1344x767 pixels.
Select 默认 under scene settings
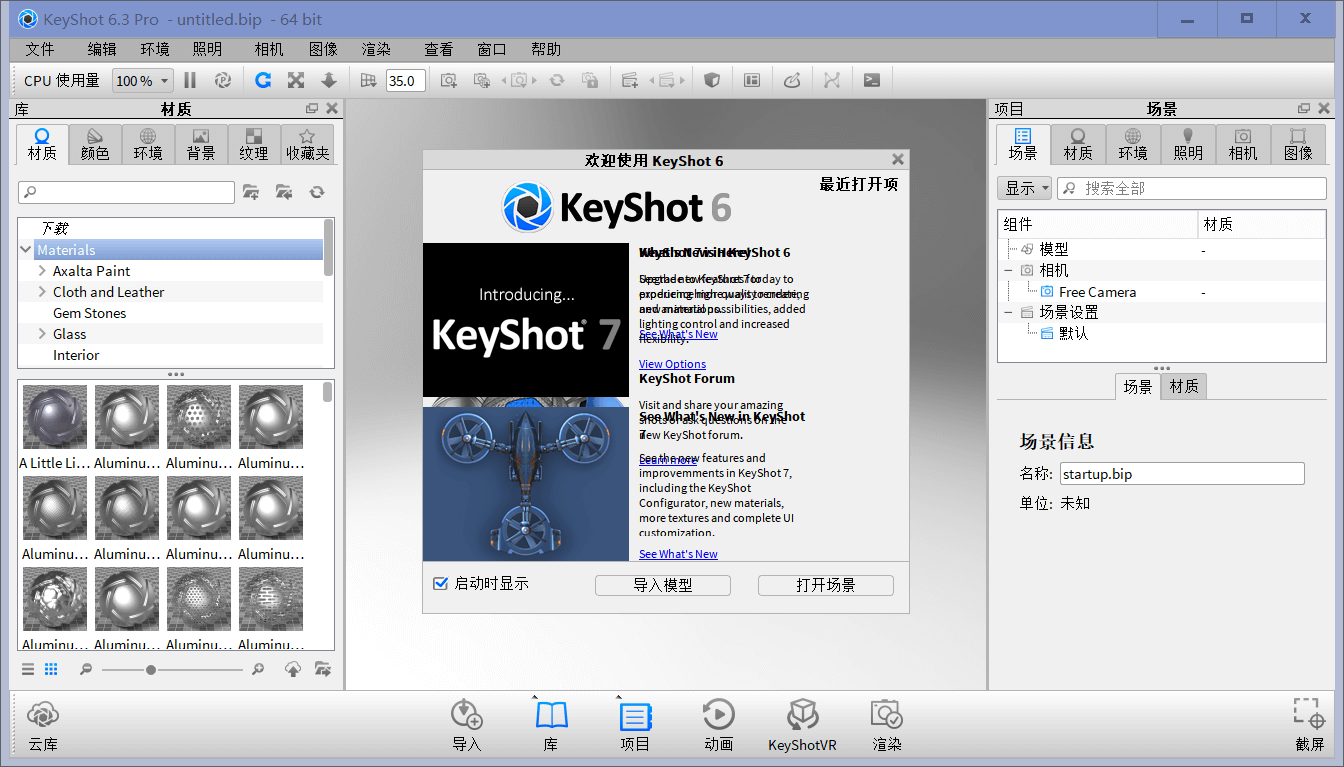1073,333
